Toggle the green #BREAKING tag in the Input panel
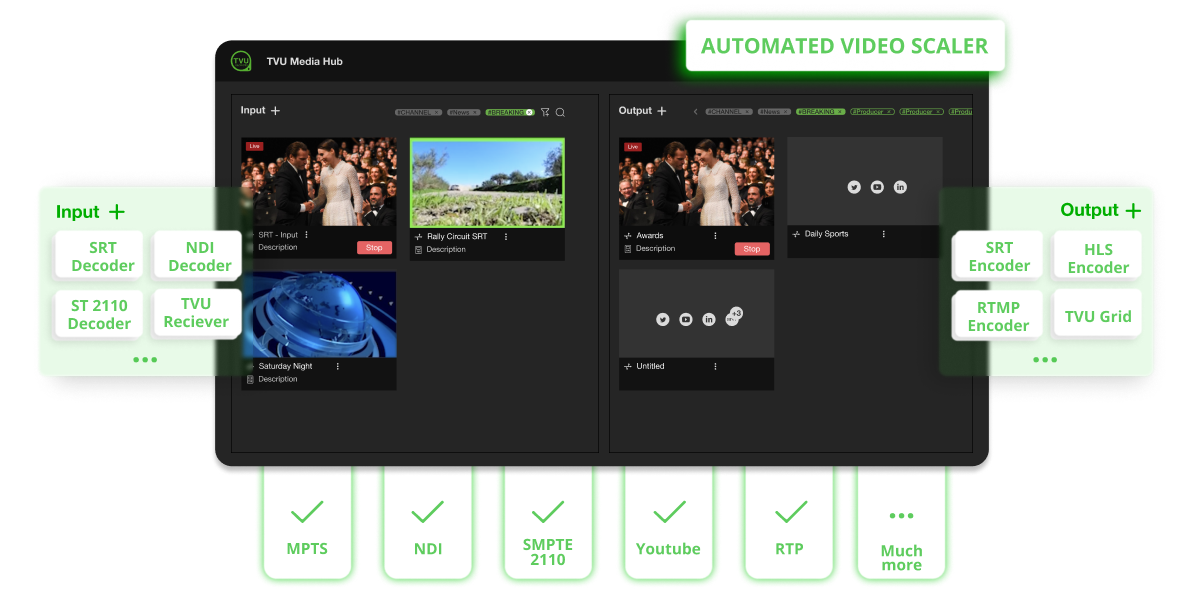This screenshot has width=1200, height=589. pyautogui.click(x=510, y=112)
